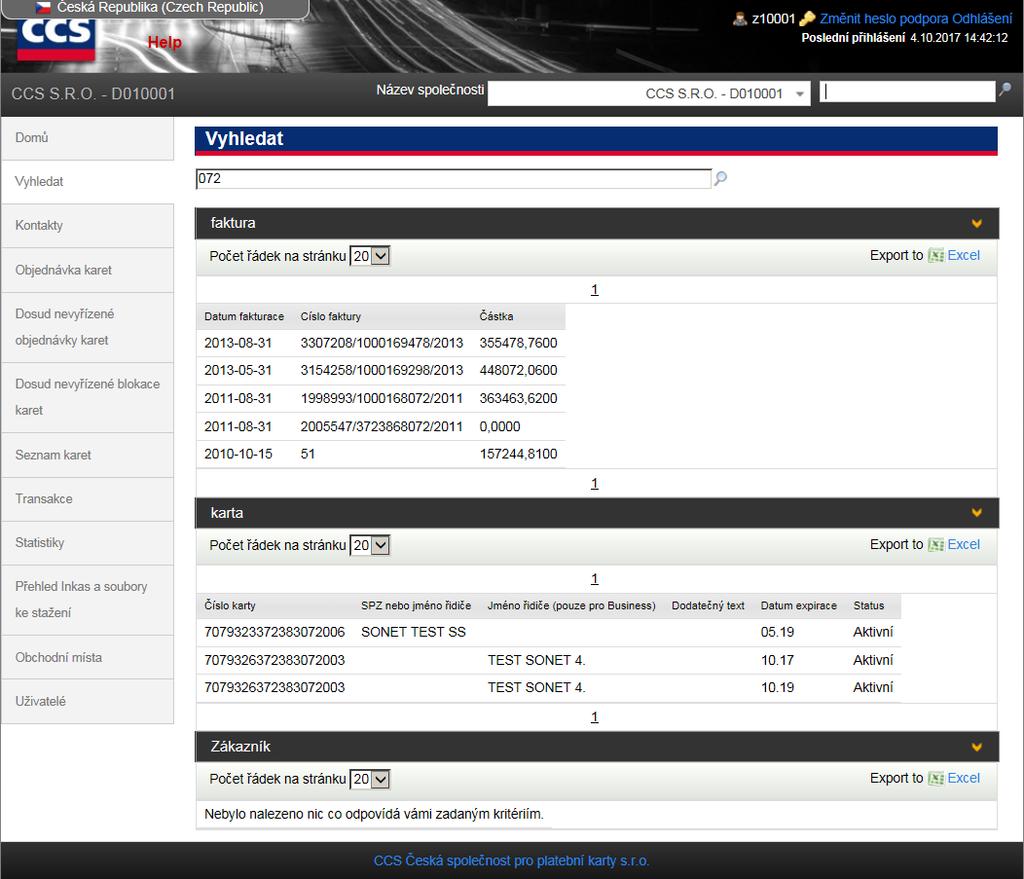Click expiry date 10.17 in karta table
Screen dimensions: 1024x879
pos(777,661)
